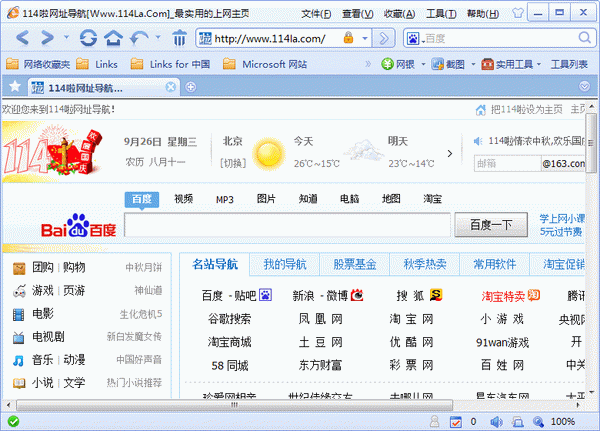Select the MP3 search tab

pos(225,199)
